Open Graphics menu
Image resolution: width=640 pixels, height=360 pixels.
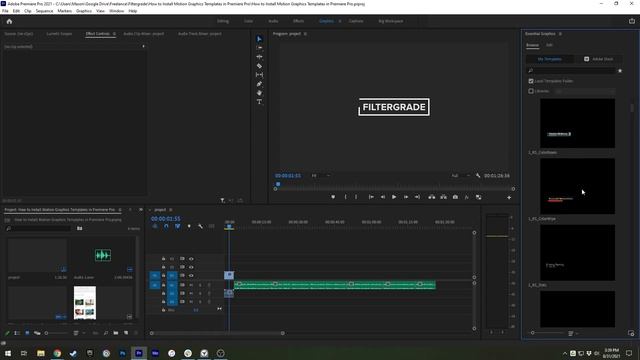[x=84, y=11]
